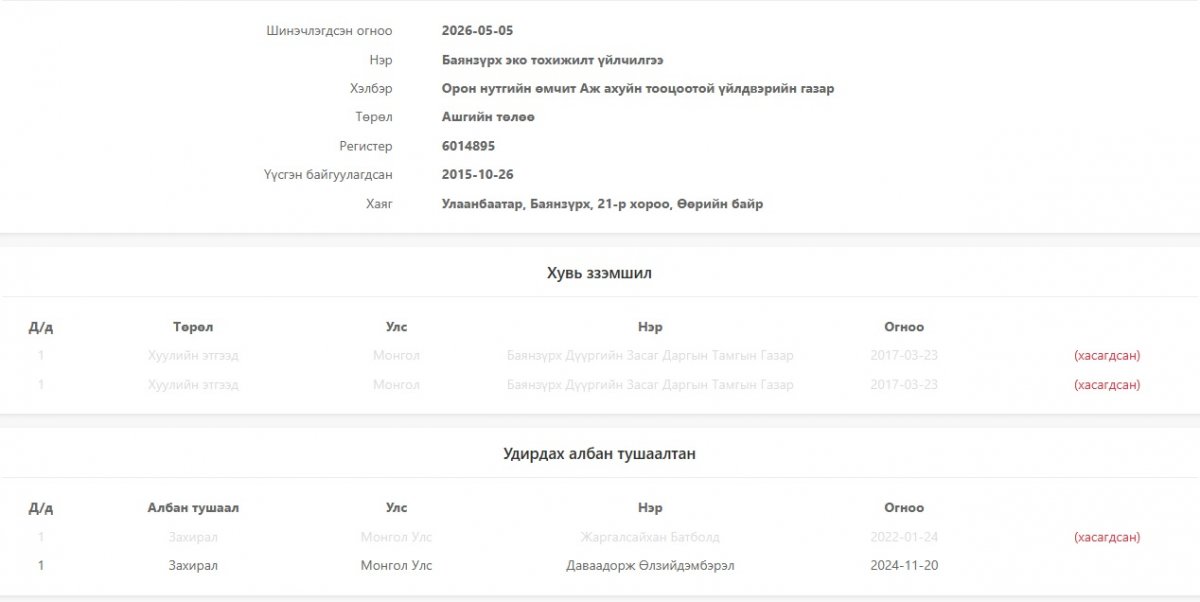Viewport: 1200px width, 602px height.
Task: Select the founding date "2015-10-26"
Action: click(x=477, y=175)
